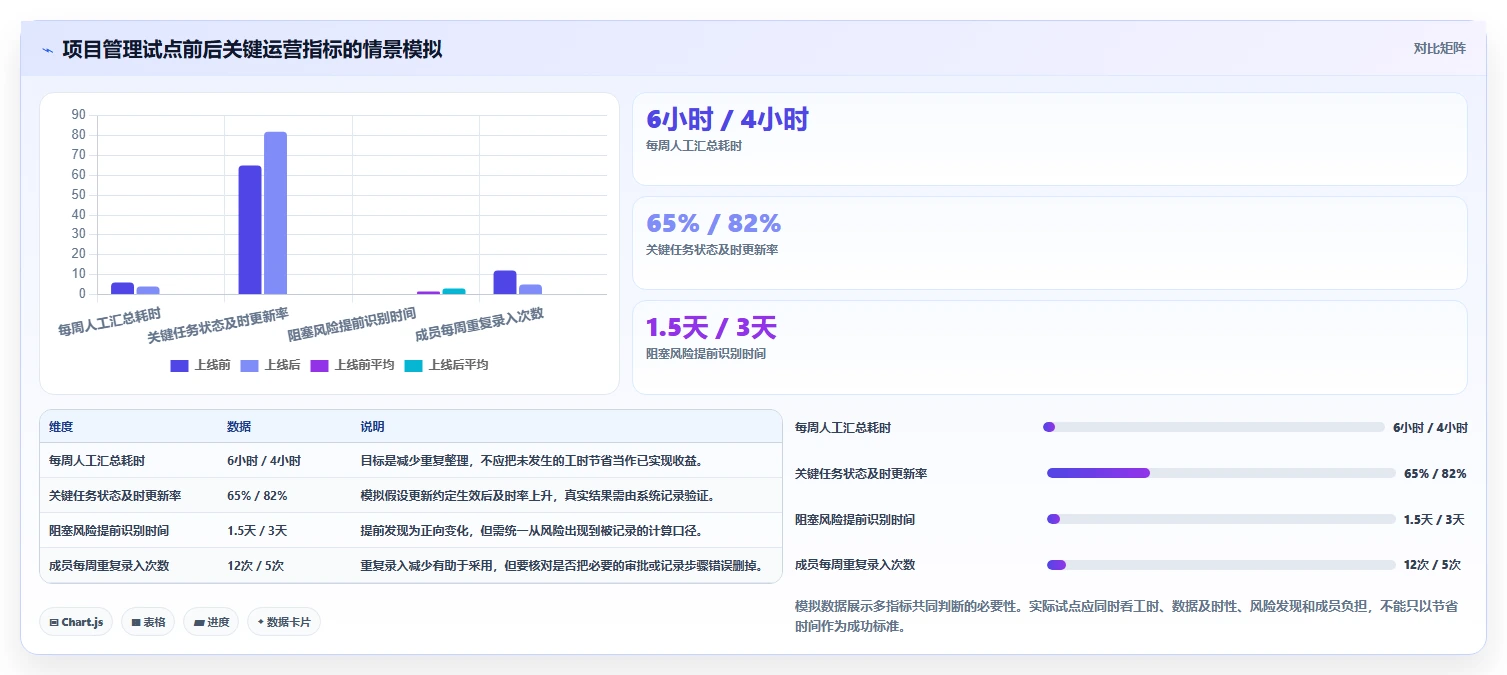Click the 维度 table column header
Screen dimensions: 1507x675
[x=61, y=427]
